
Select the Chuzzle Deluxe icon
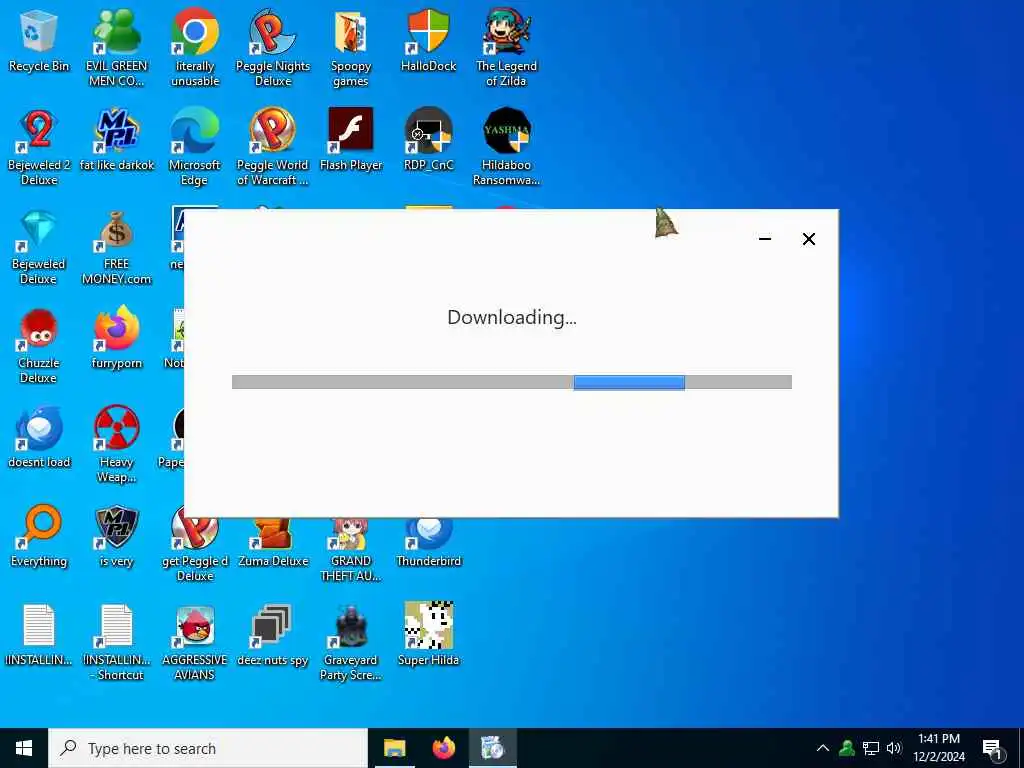coord(39,345)
